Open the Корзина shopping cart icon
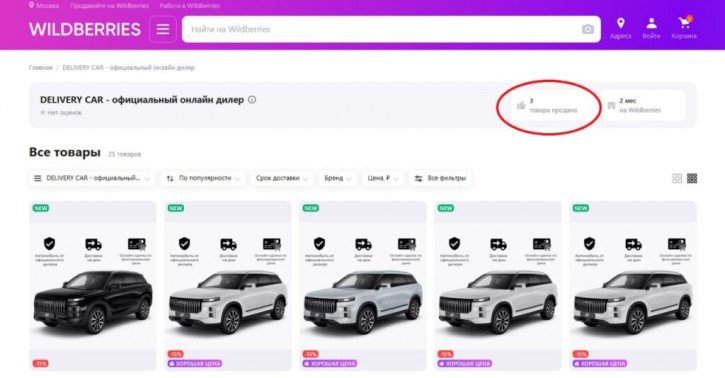The width and height of the screenshot is (725, 378). (x=684, y=23)
